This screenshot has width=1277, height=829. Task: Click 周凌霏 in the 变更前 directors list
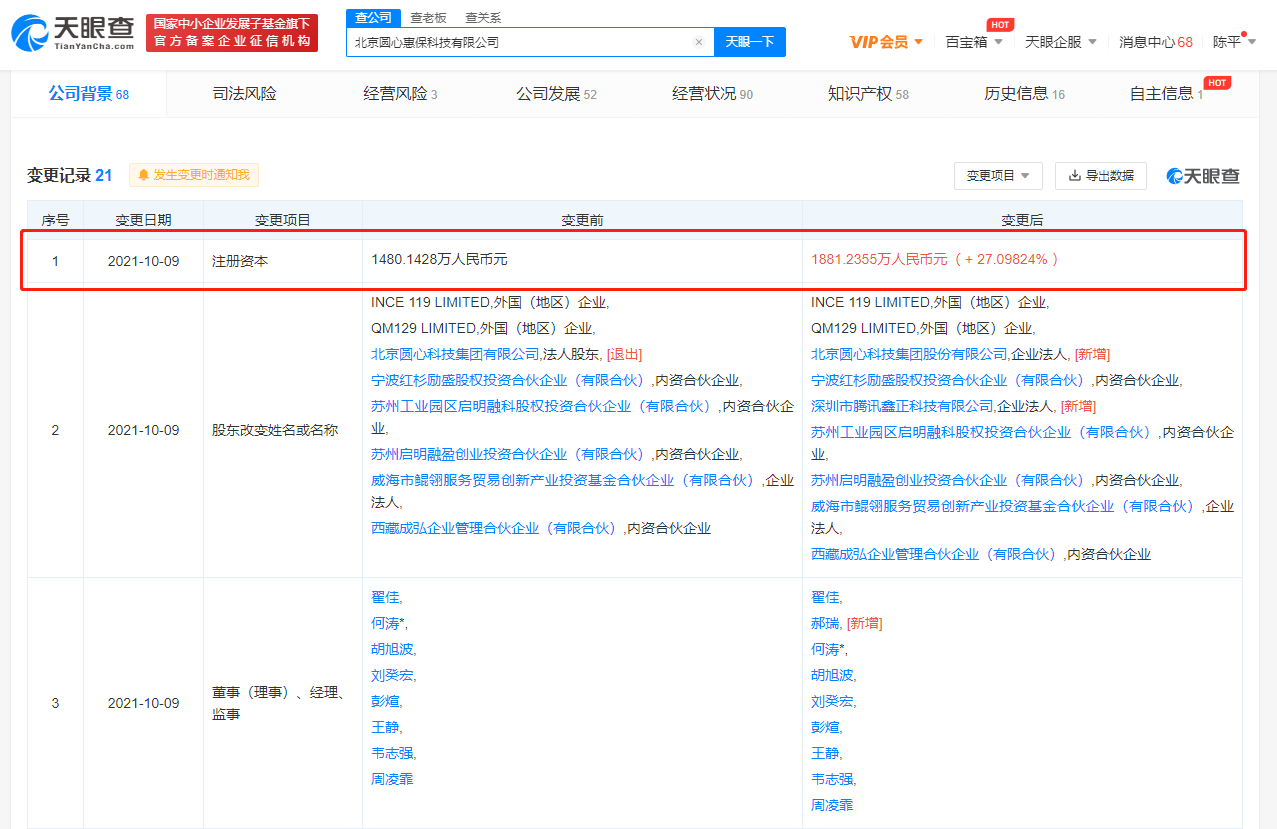click(392, 779)
